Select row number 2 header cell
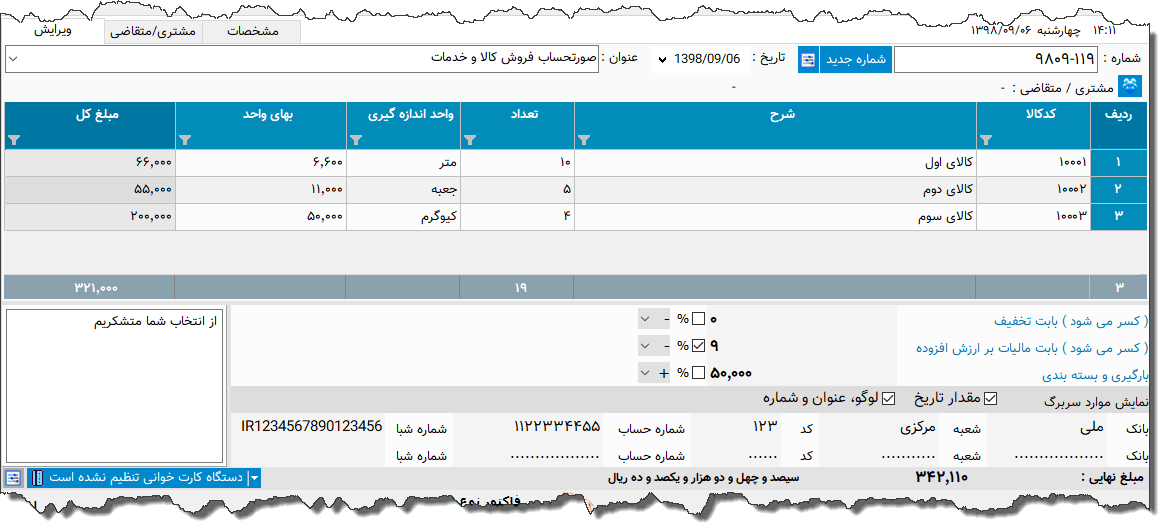The width and height of the screenshot is (1158, 523). tap(1121, 190)
